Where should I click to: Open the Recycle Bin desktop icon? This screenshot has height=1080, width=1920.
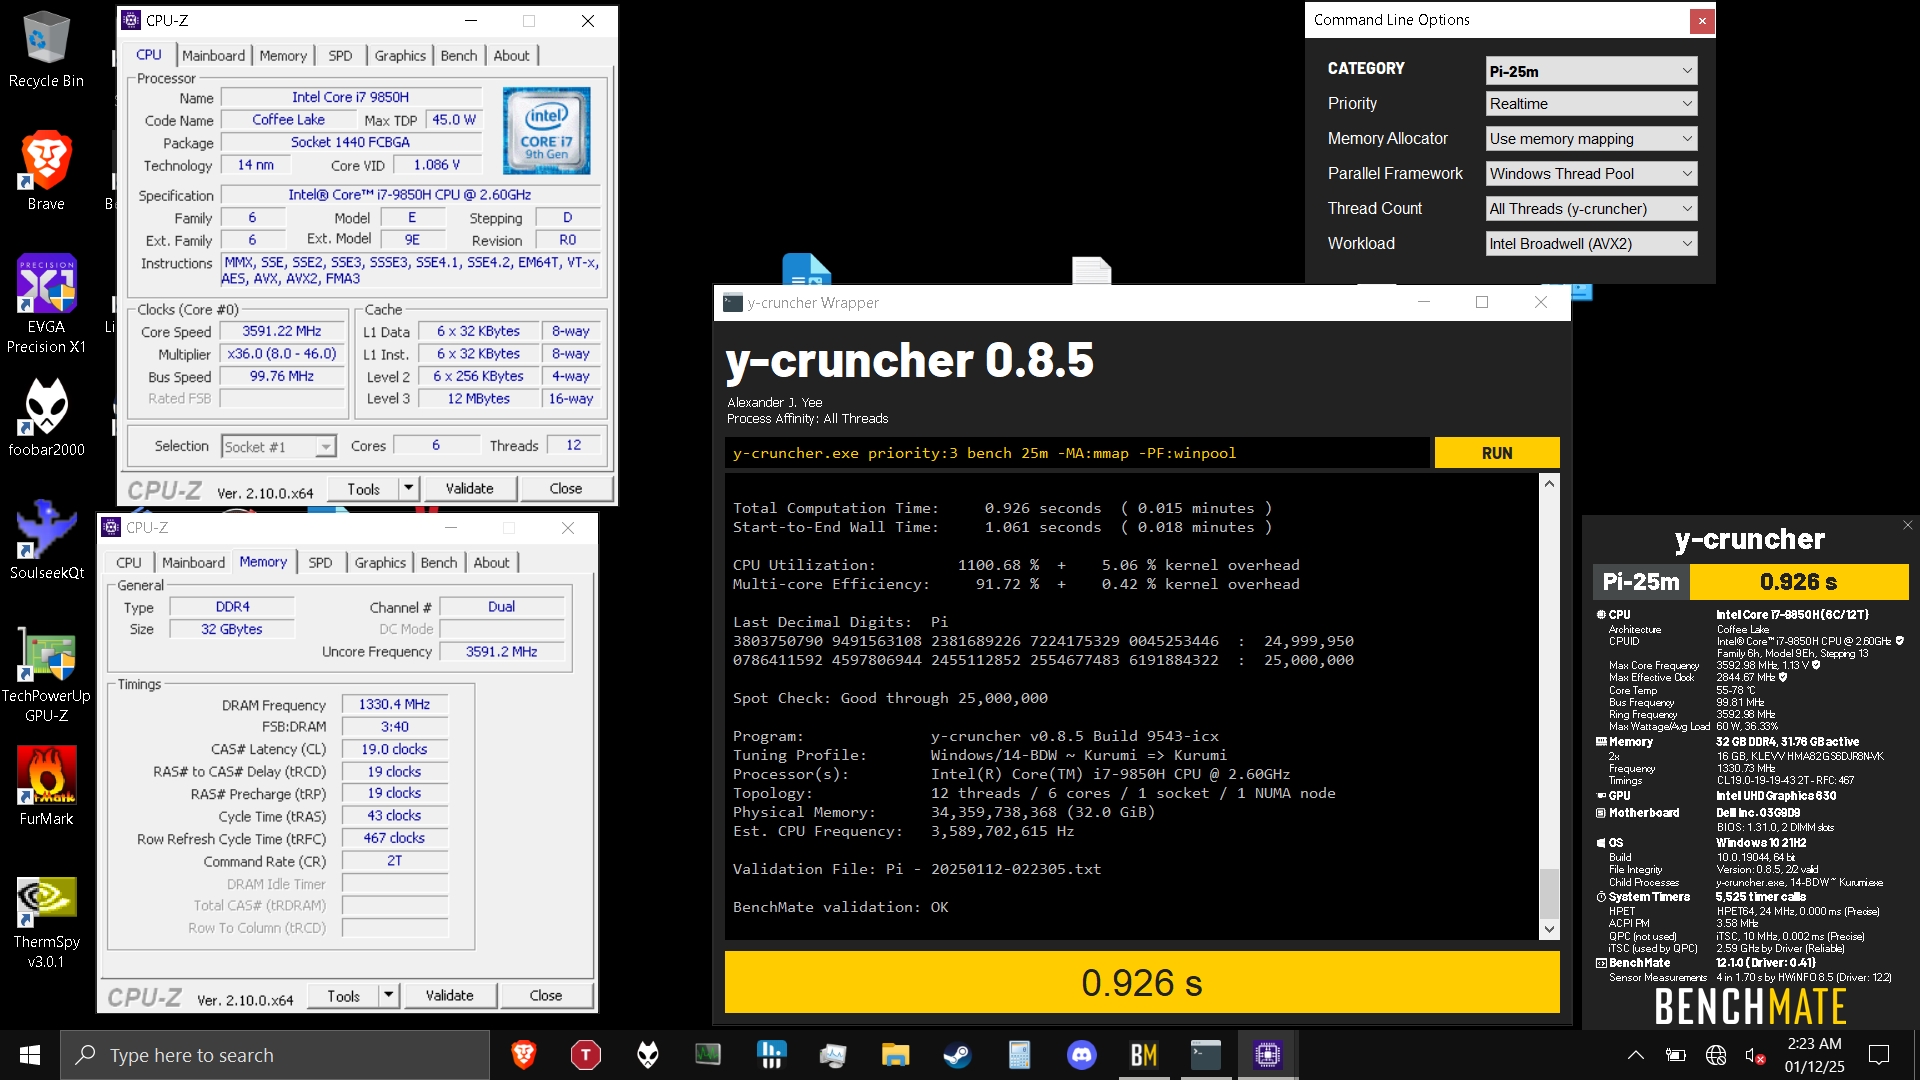click(46, 50)
